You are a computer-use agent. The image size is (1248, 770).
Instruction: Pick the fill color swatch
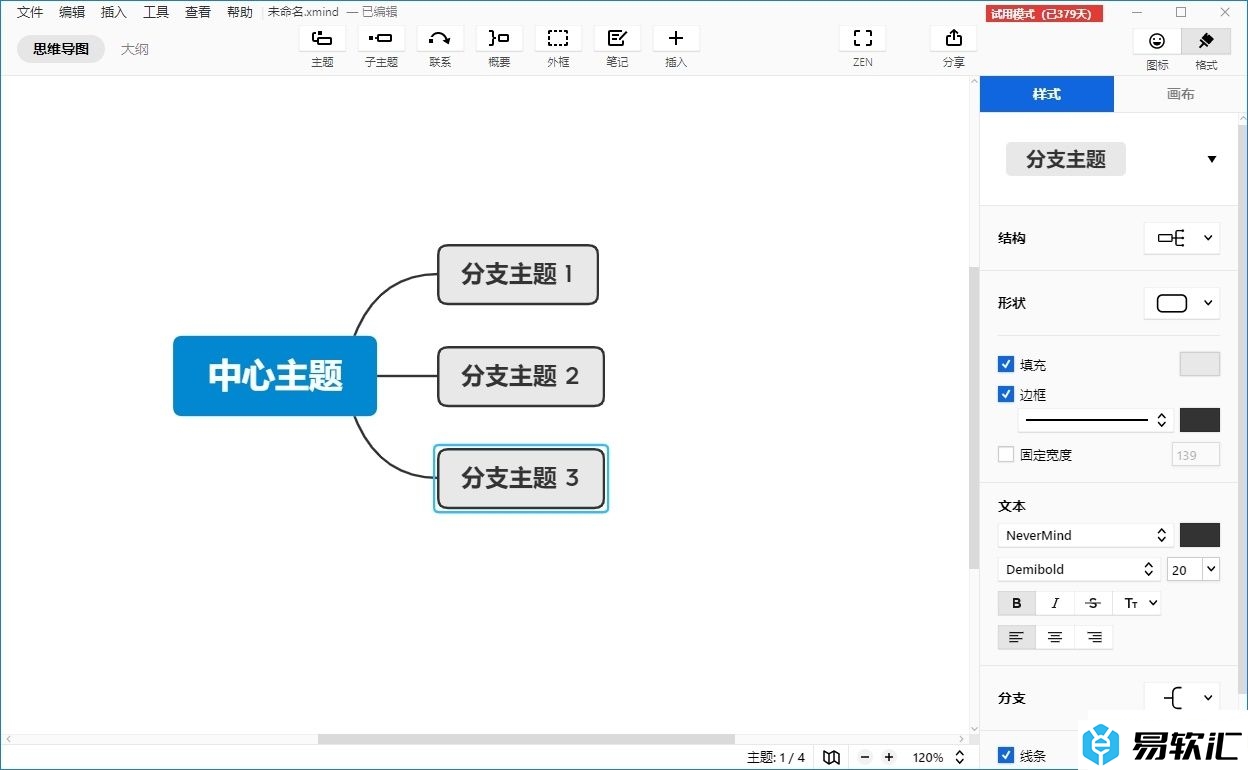1200,364
